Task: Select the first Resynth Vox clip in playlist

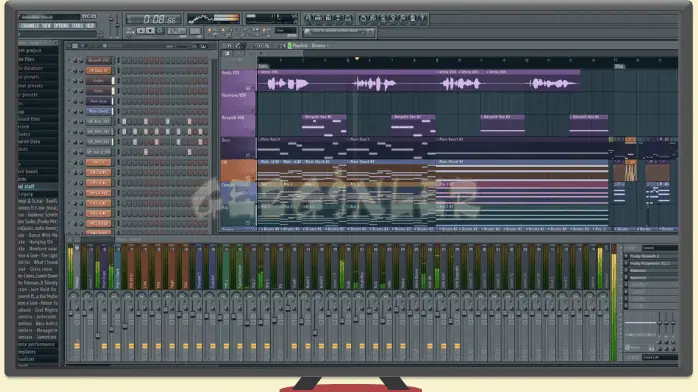Action: coord(324,125)
